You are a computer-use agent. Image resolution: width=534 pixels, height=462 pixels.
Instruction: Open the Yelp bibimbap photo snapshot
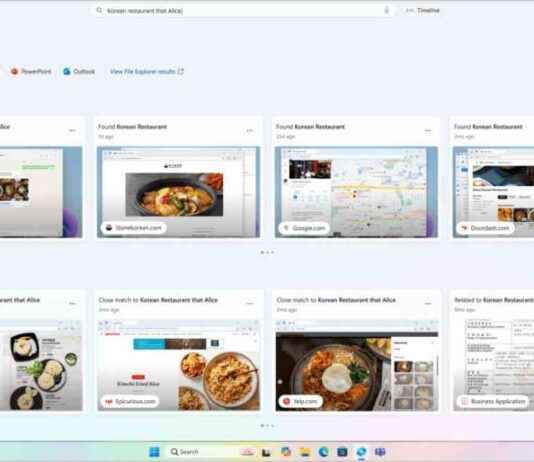click(x=356, y=365)
